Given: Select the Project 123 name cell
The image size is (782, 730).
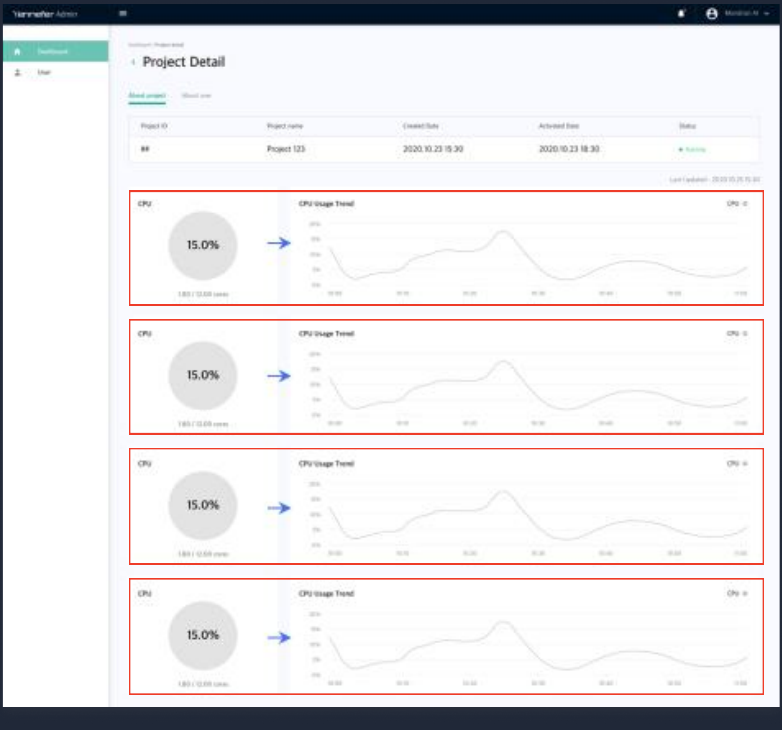Looking at the screenshot, I should [x=286, y=149].
